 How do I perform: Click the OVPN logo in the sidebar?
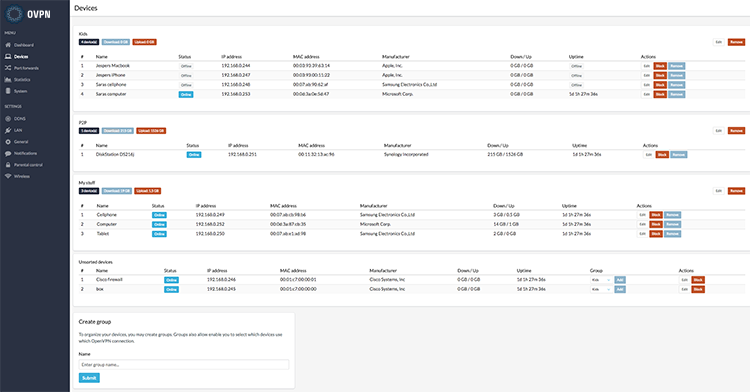point(27,14)
